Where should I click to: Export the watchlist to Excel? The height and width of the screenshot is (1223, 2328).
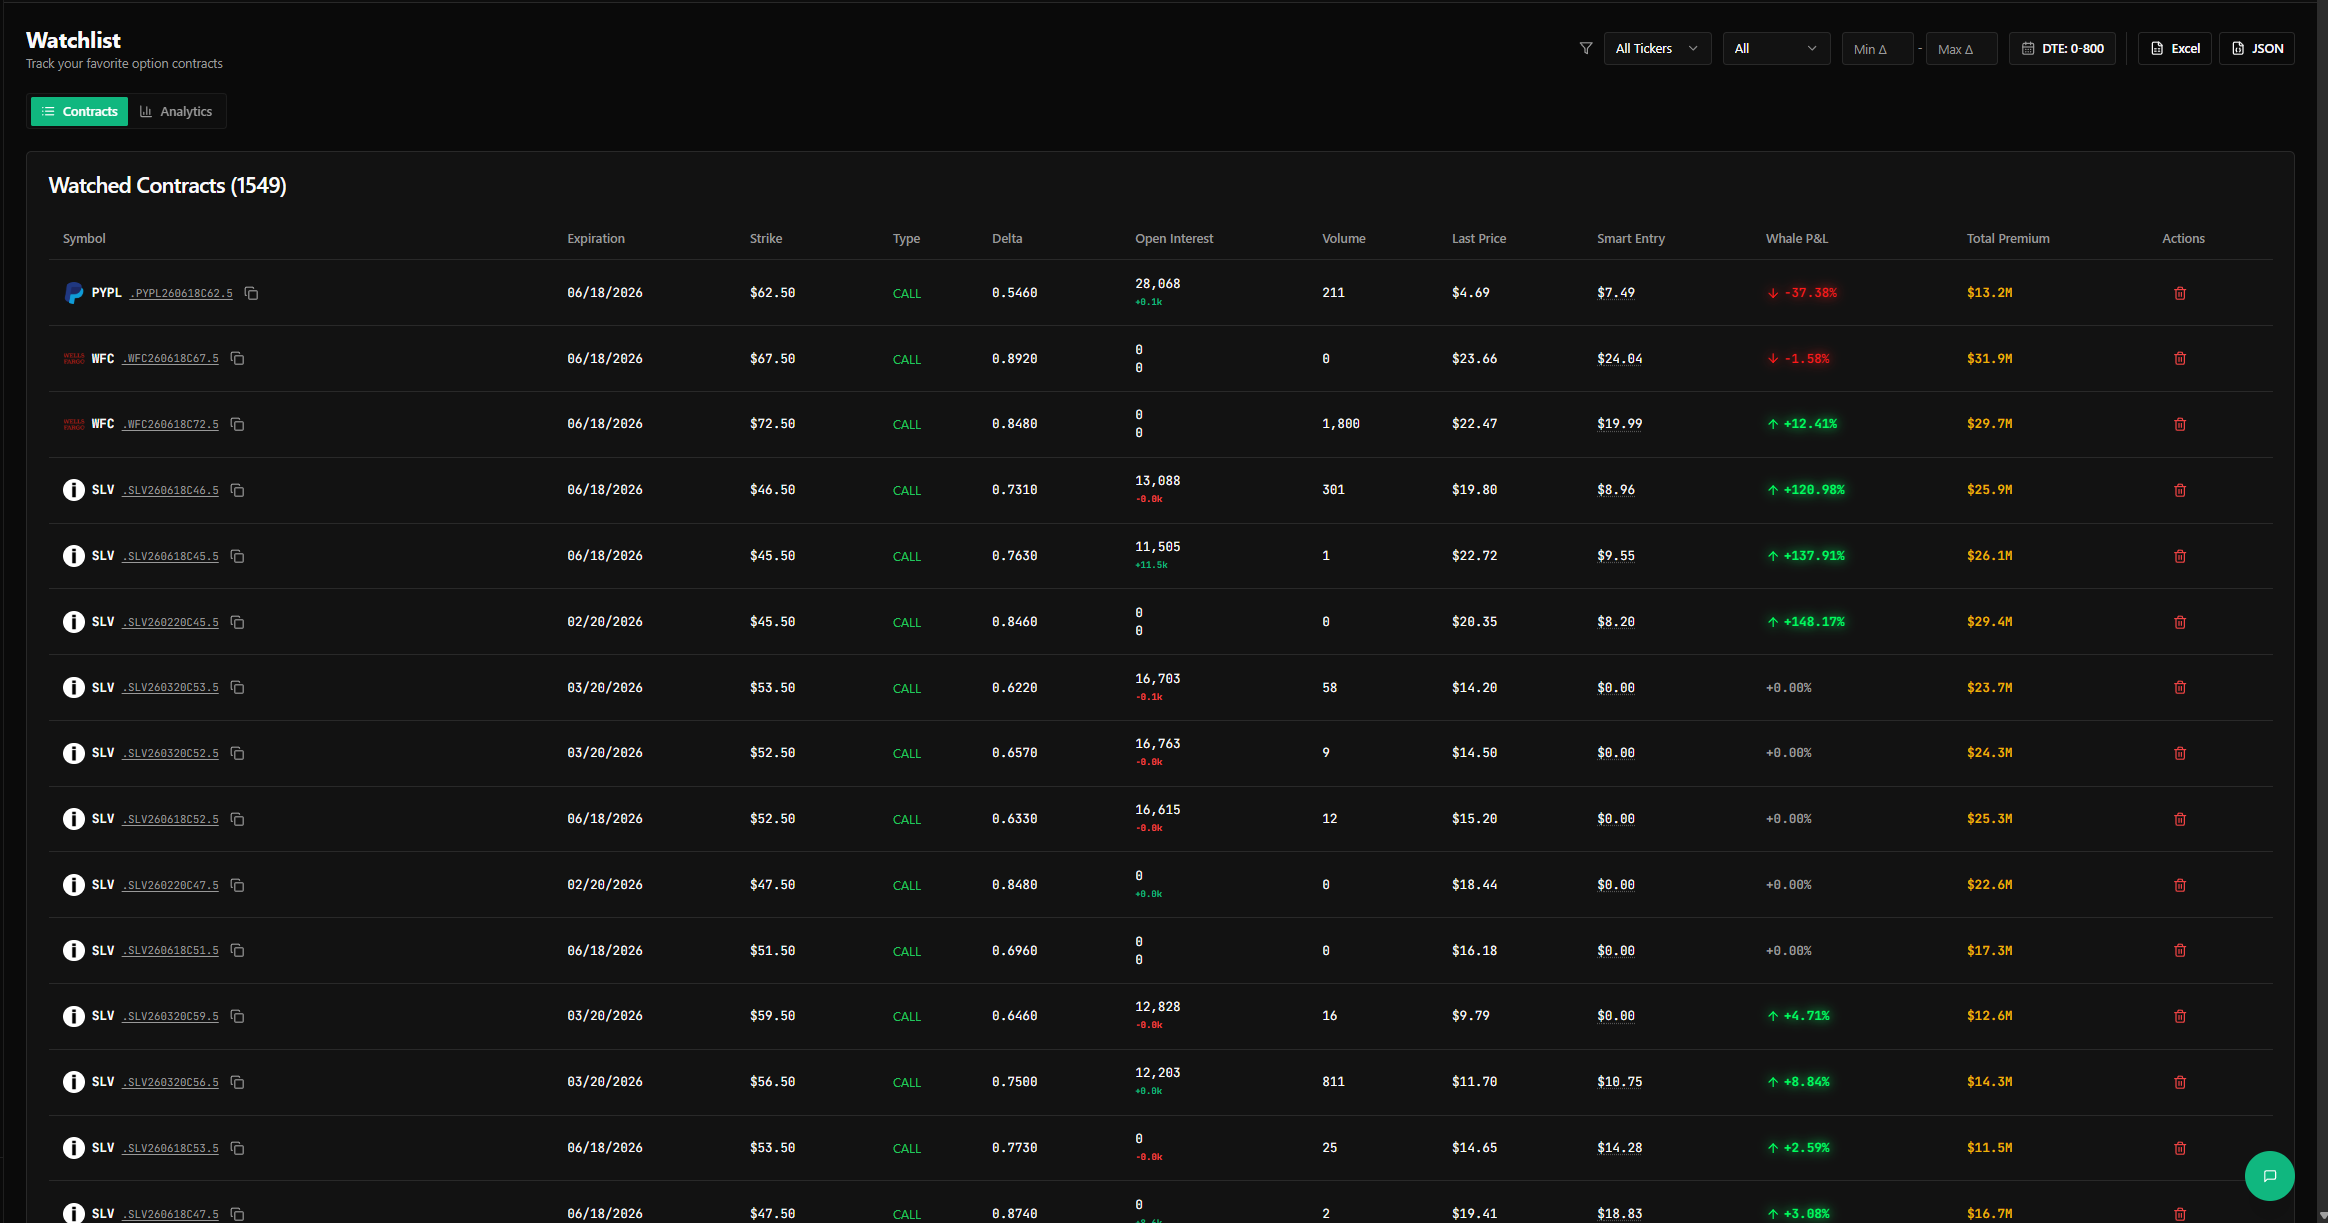click(2175, 48)
